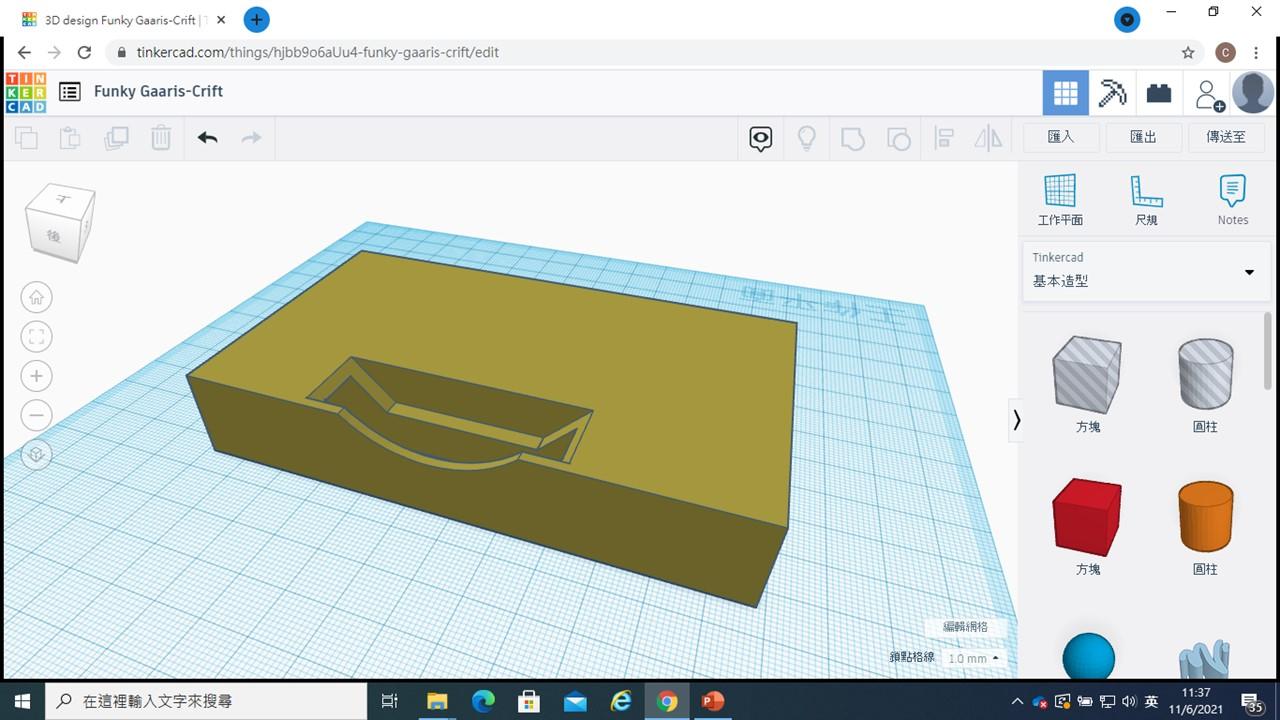Open the user profile avatar

tap(1253, 93)
